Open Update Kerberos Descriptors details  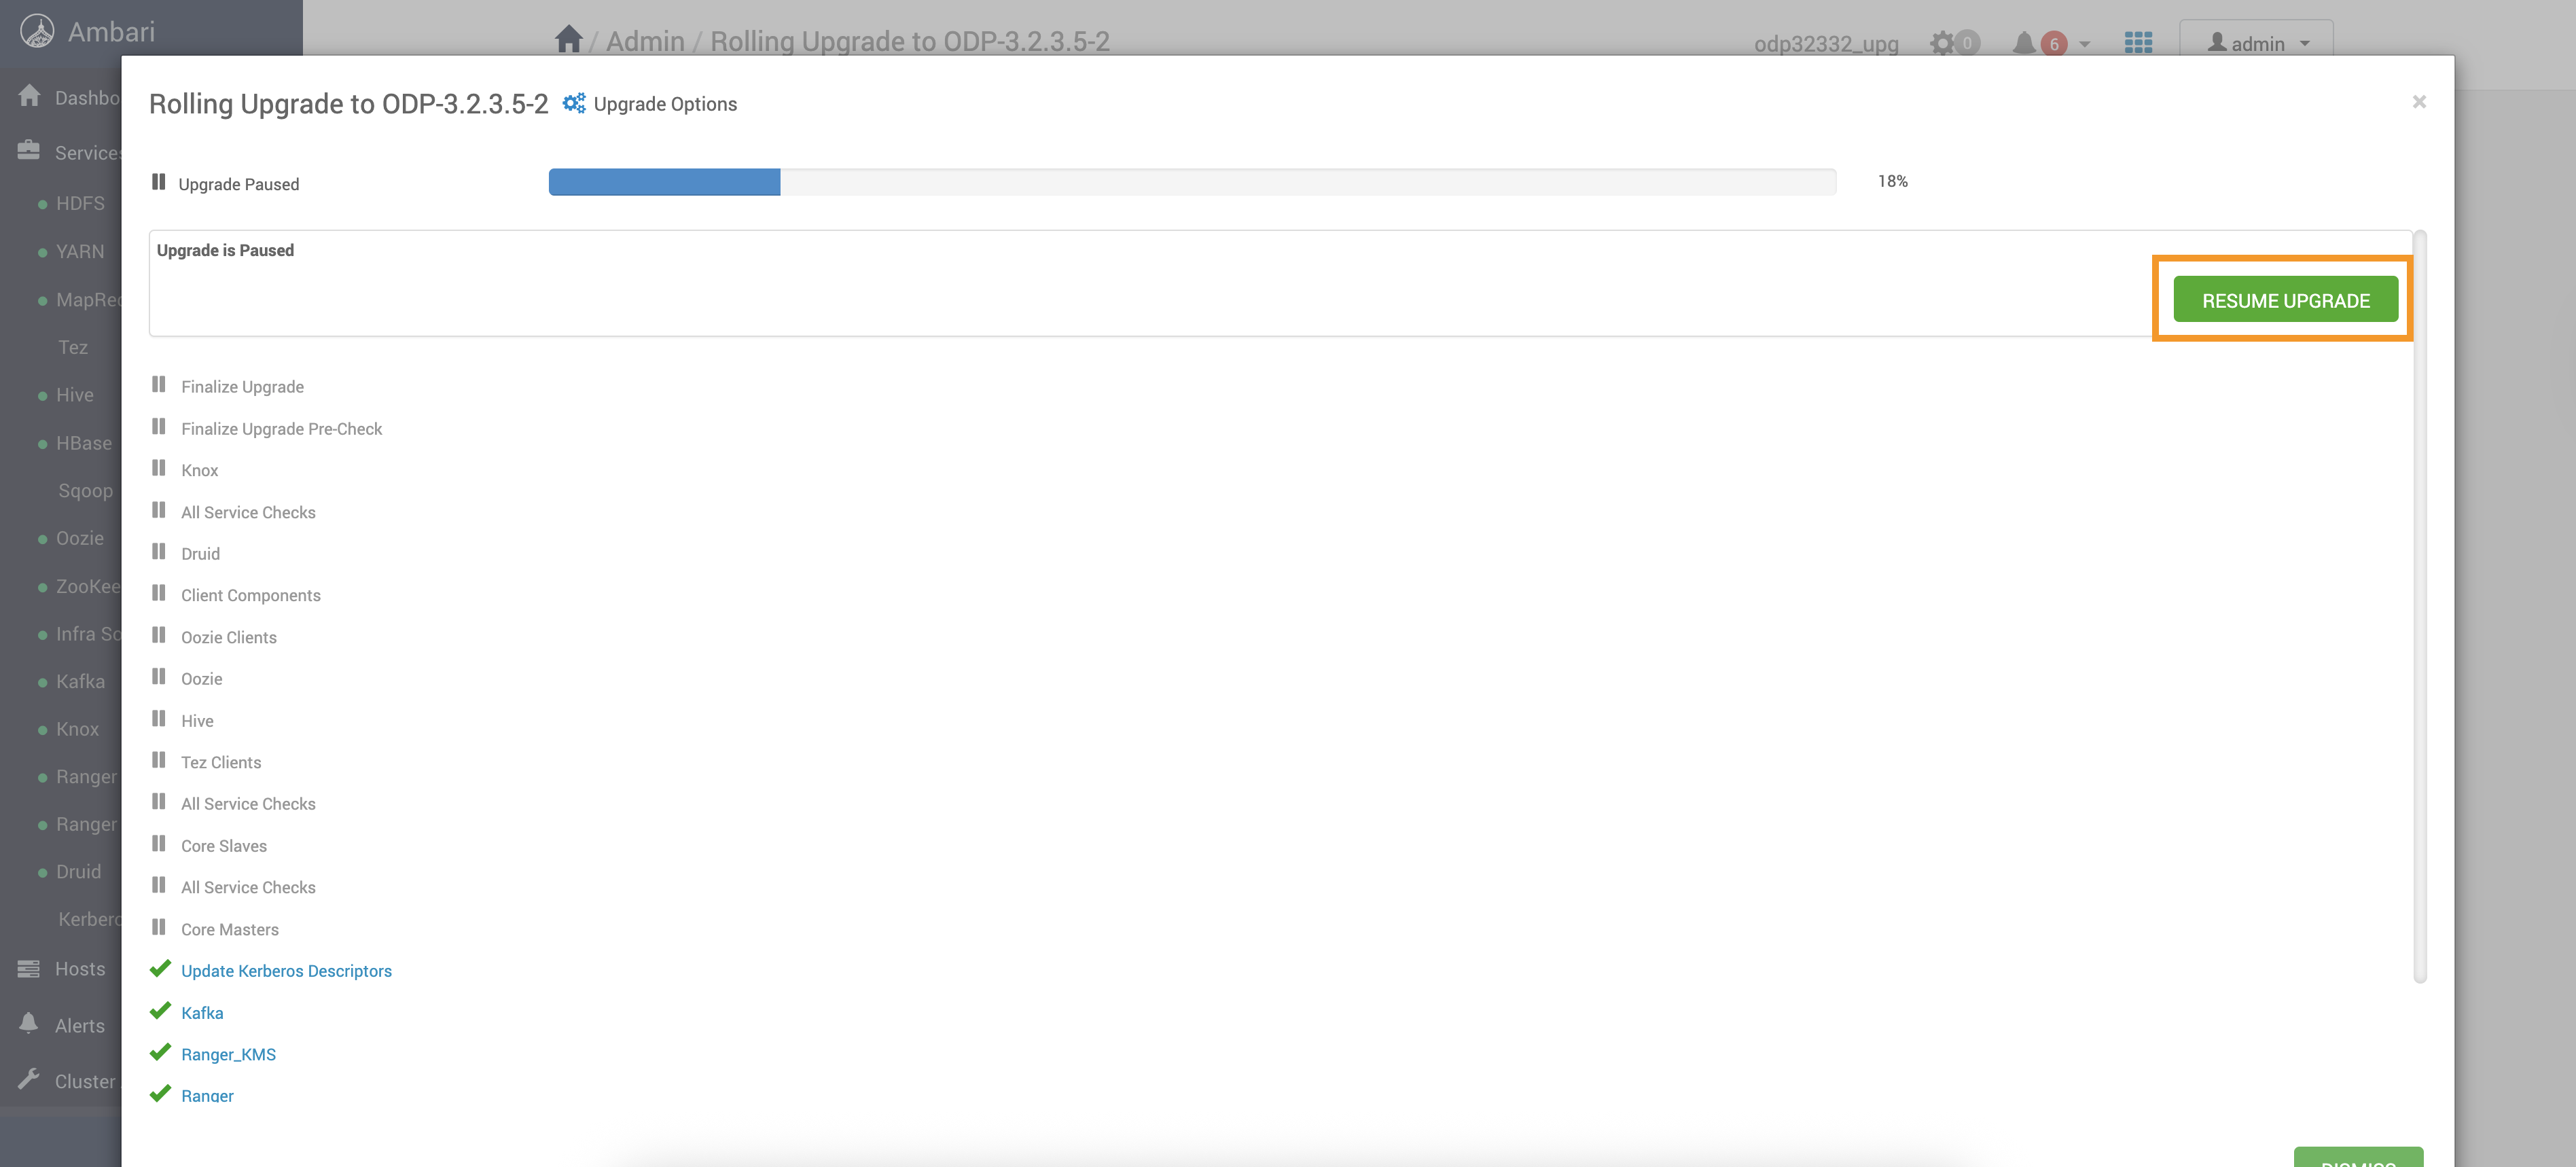(x=286, y=970)
